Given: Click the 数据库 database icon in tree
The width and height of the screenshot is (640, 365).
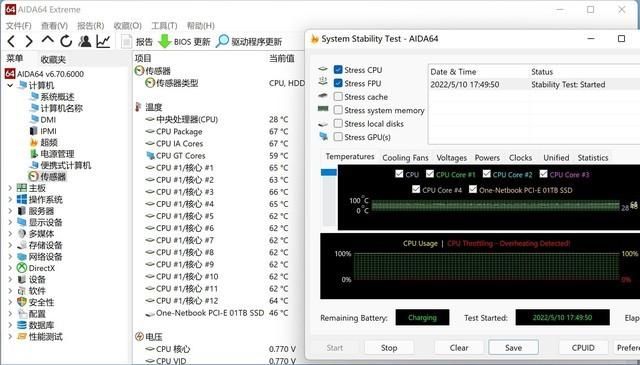Looking at the screenshot, I should (22, 325).
